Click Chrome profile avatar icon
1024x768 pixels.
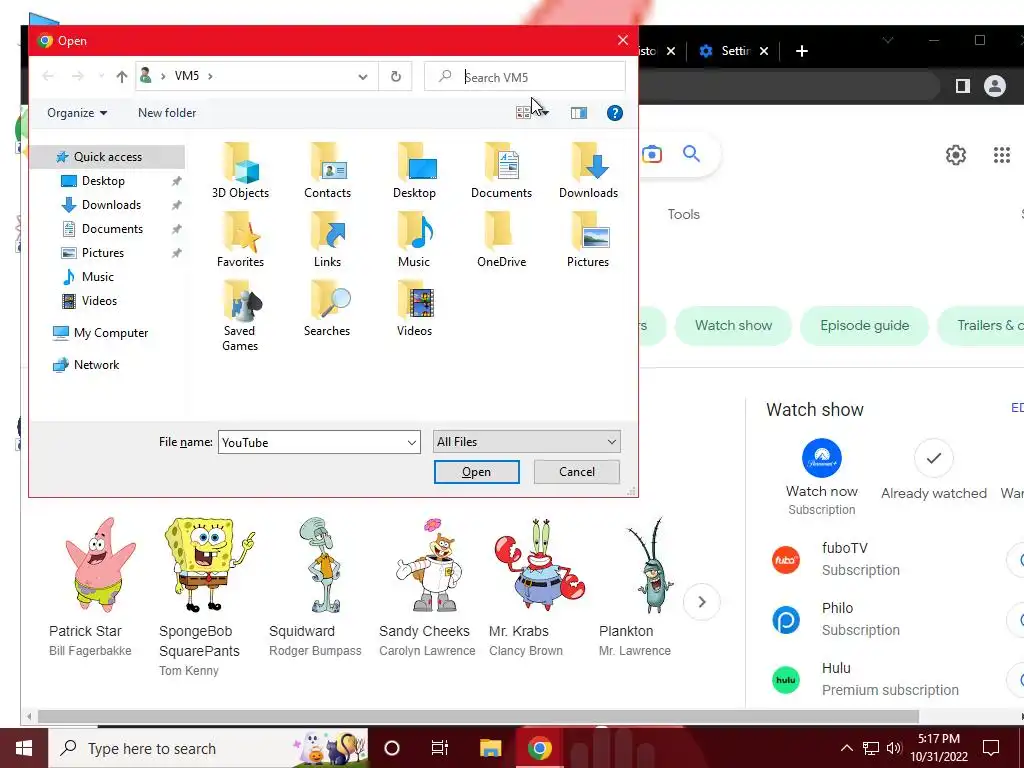(995, 86)
